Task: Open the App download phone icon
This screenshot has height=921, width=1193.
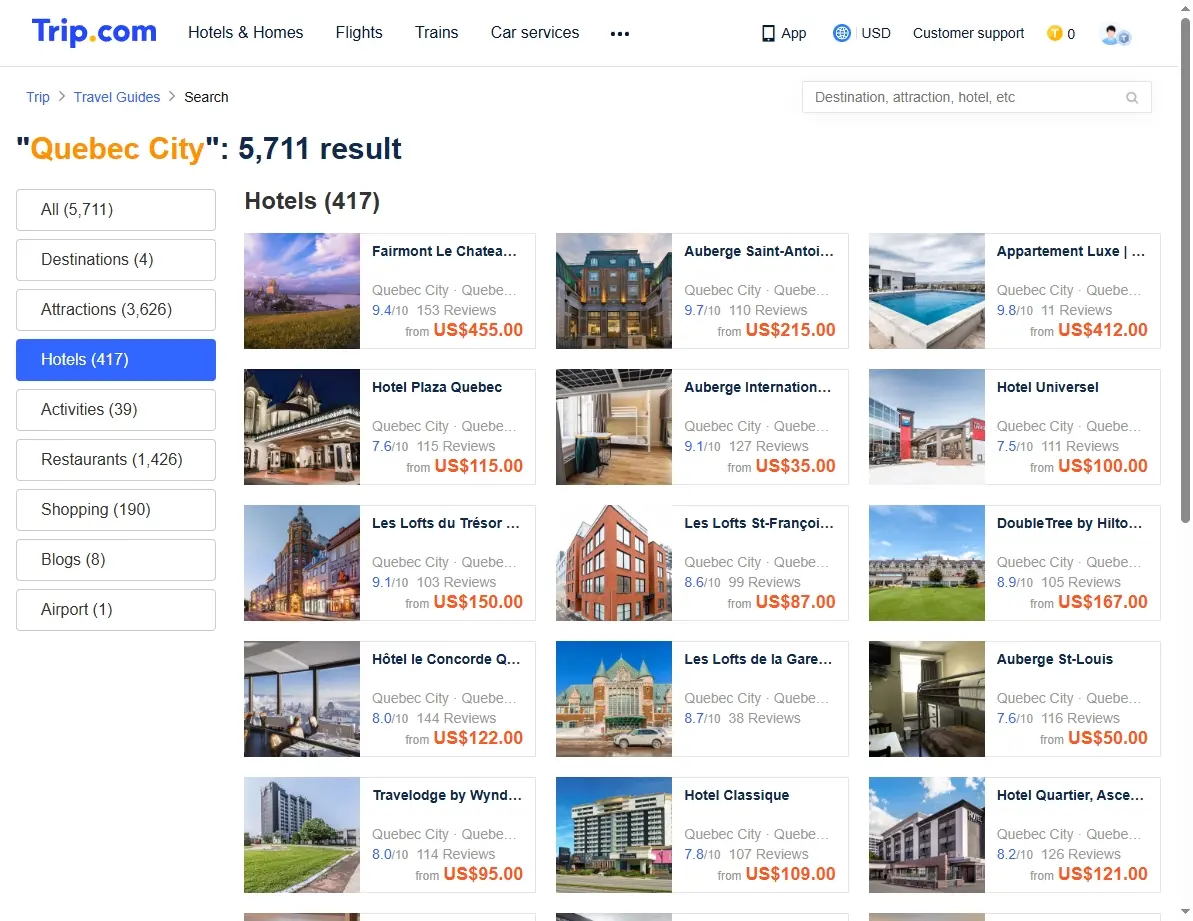Action: (768, 33)
